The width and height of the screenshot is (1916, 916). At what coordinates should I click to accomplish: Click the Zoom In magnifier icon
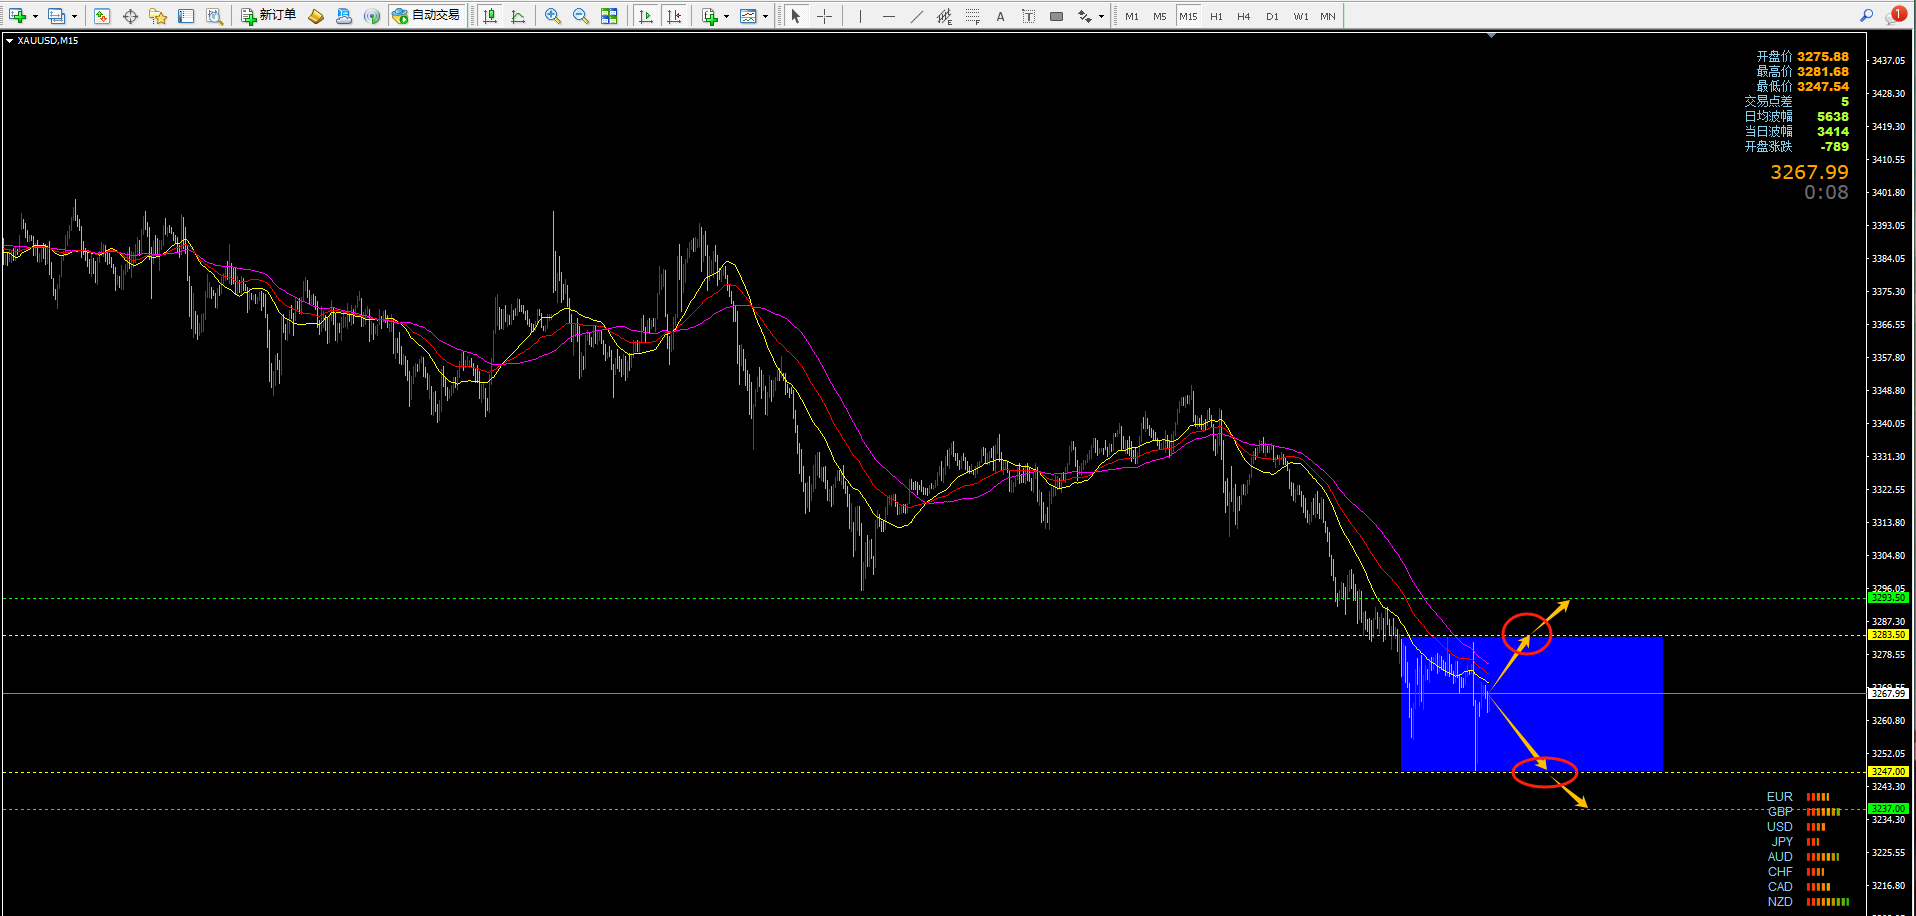[x=553, y=16]
